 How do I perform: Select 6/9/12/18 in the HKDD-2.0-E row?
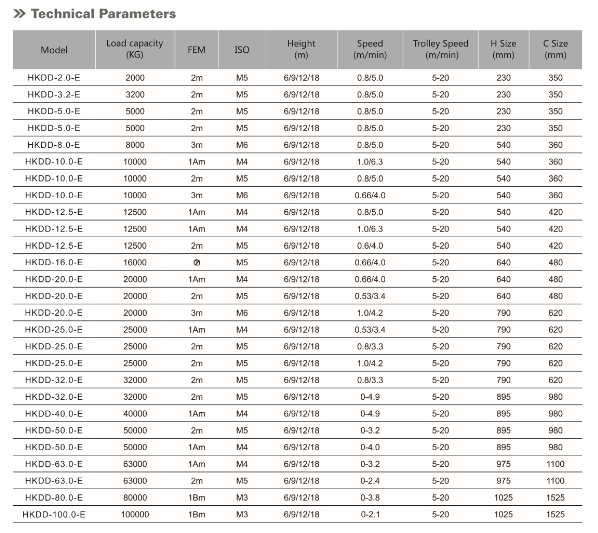pos(301,78)
